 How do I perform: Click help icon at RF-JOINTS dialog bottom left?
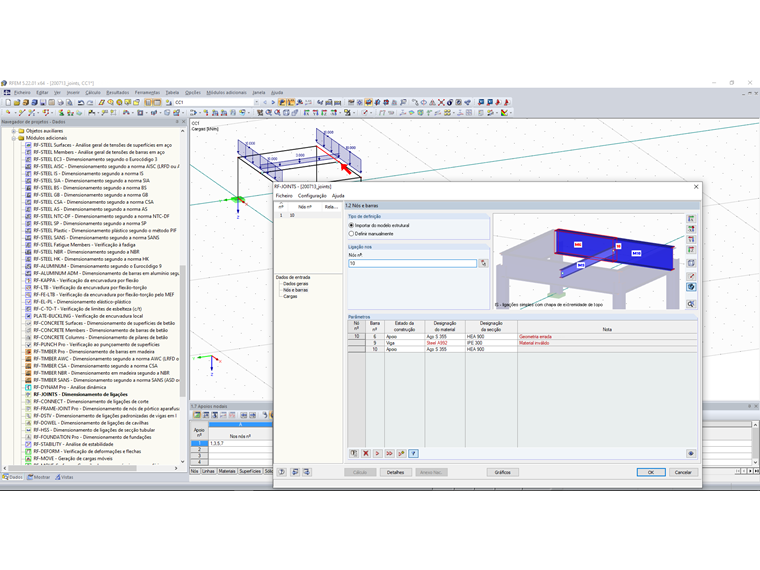pyautogui.click(x=282, y=472)
